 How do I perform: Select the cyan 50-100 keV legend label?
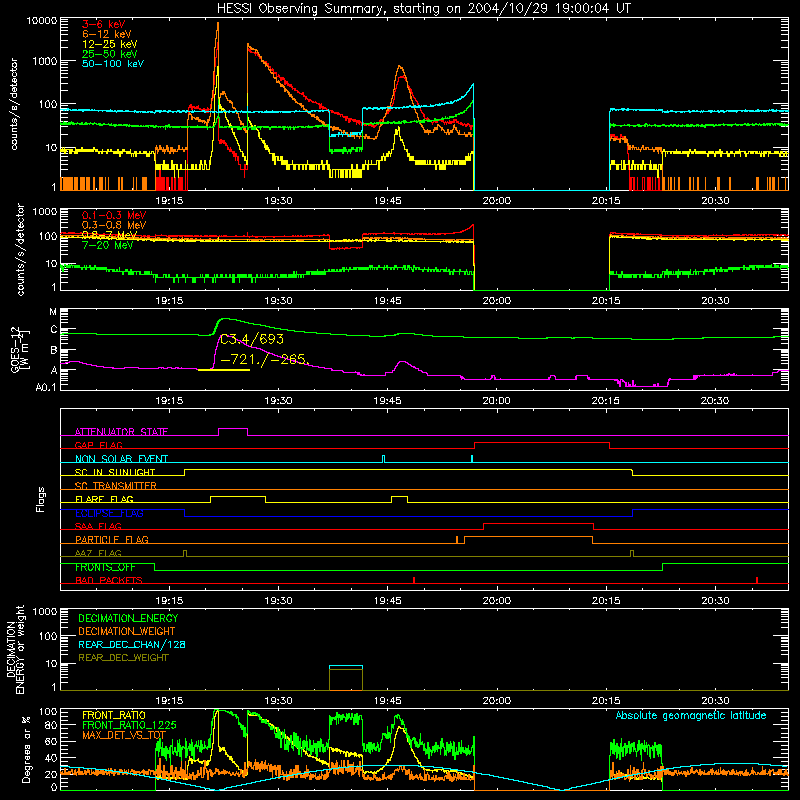(x=113, y=64)
